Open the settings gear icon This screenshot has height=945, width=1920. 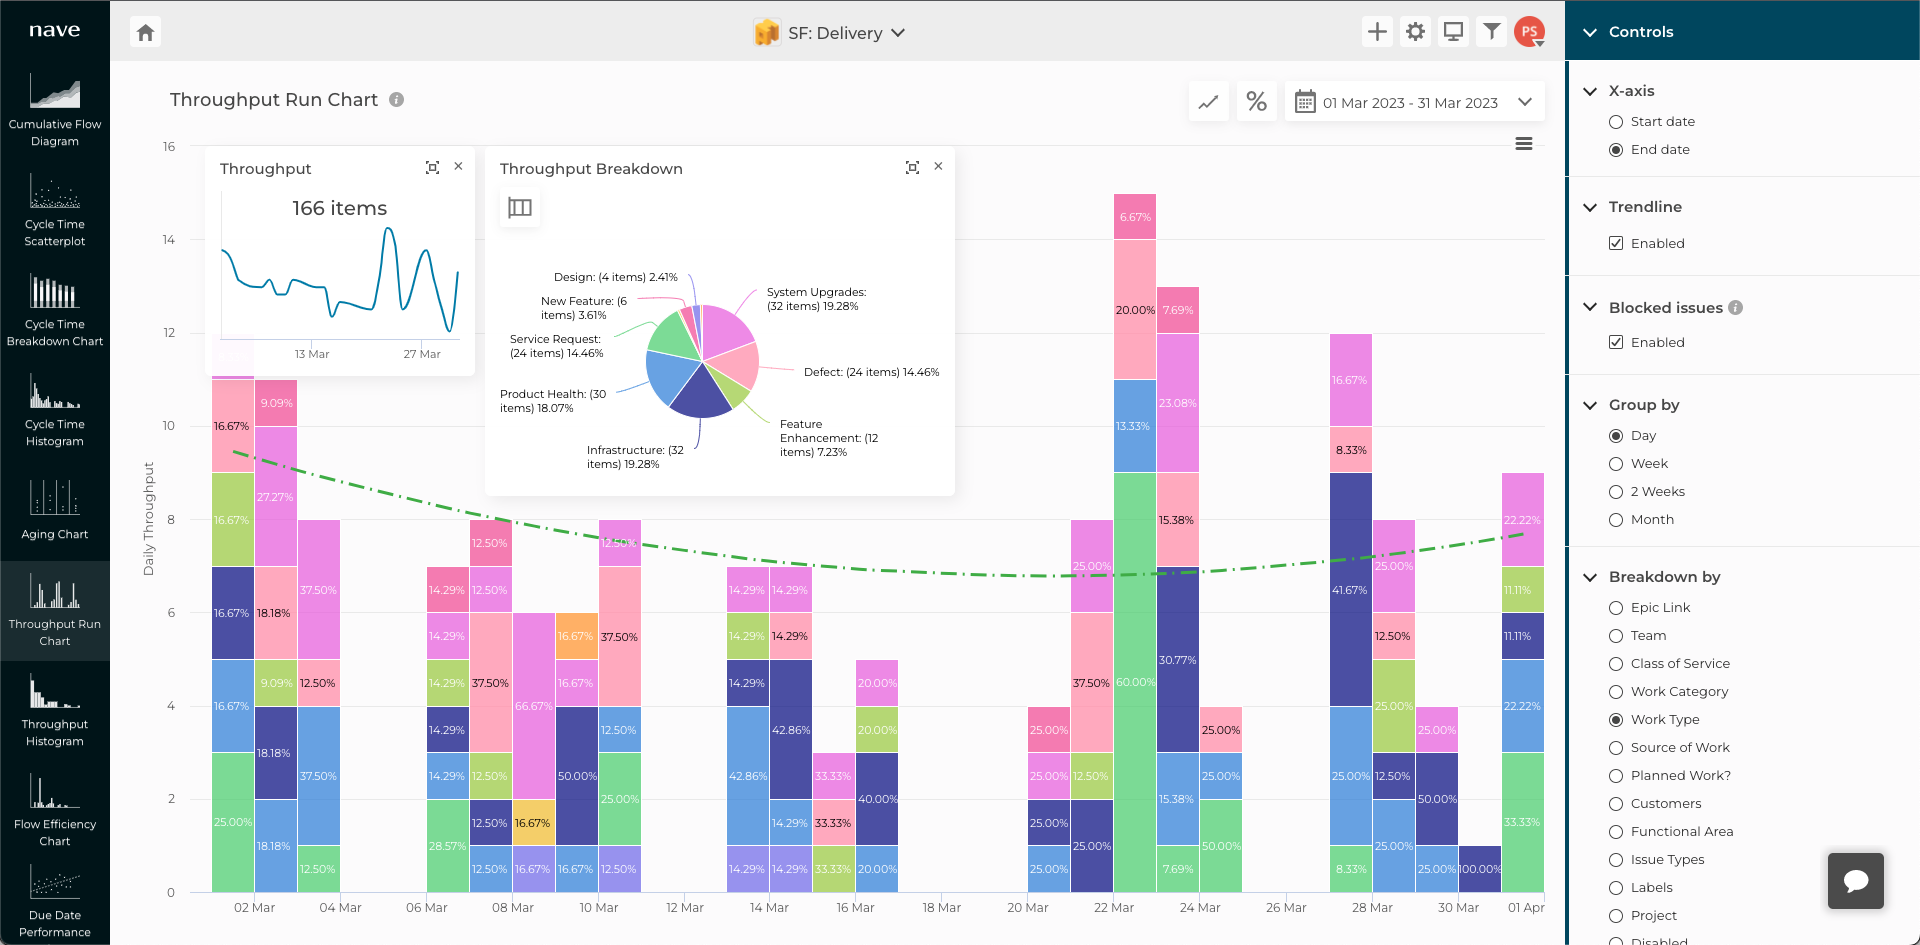(1415, 32)
